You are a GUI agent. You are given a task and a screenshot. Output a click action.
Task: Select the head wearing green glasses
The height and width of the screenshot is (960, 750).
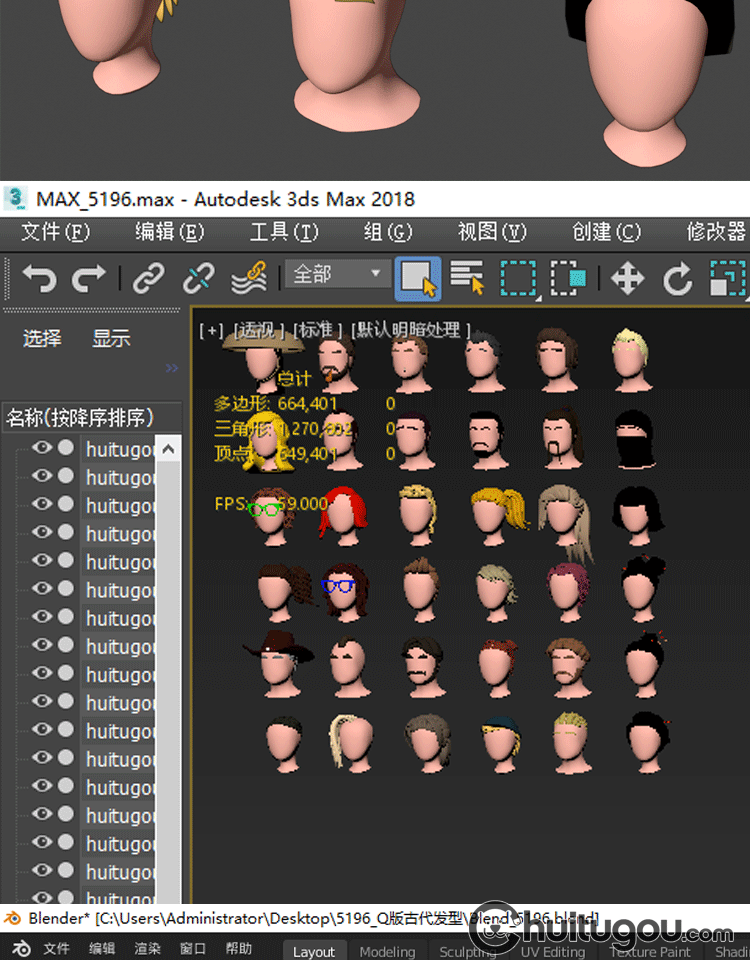[x=271, y=516]
